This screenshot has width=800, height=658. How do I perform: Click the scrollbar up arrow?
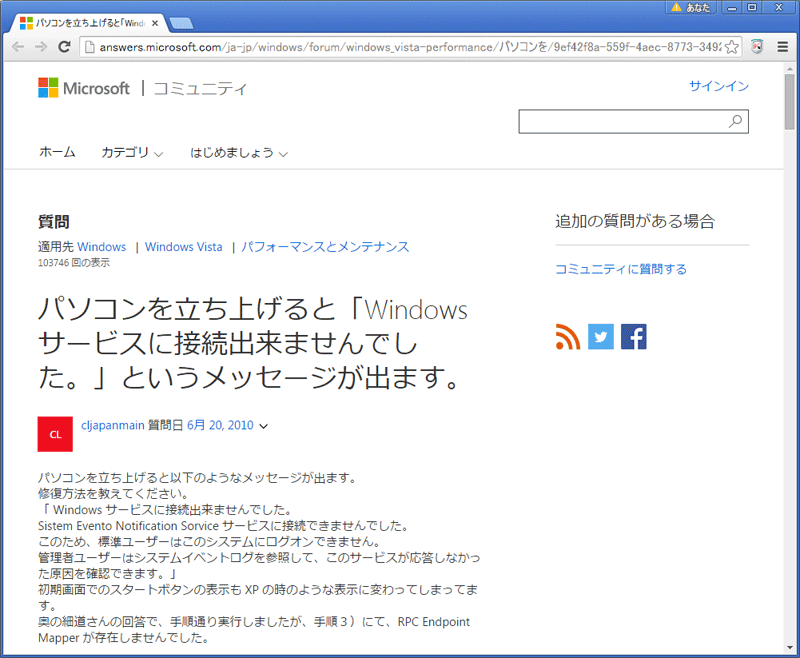790,68
